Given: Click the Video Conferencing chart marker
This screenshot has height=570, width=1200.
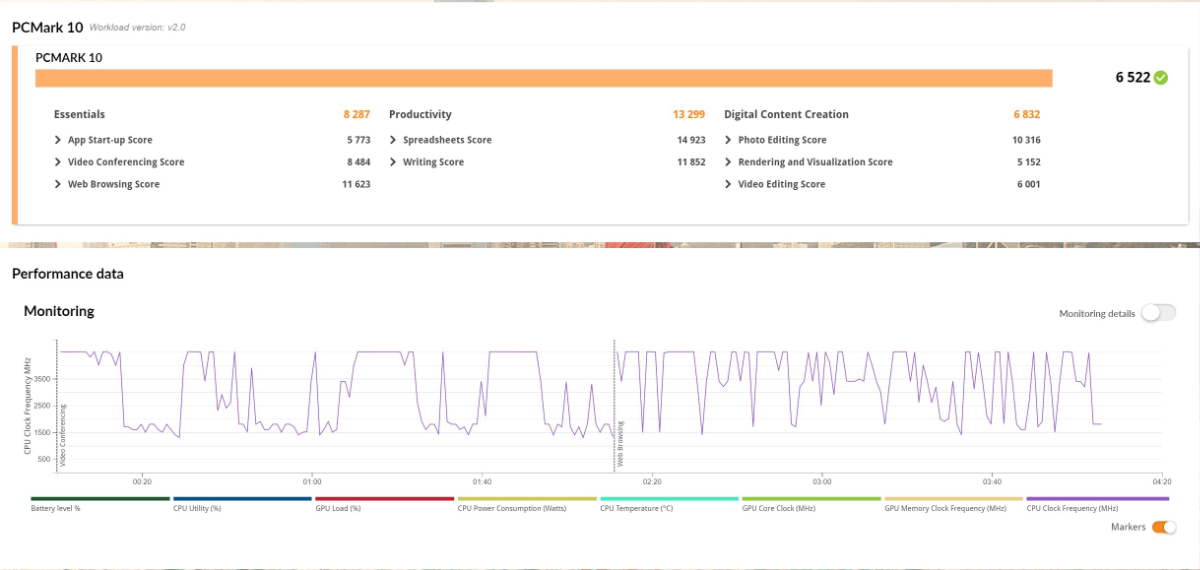Looking at the screenshot, I should (x=62, y=436).
